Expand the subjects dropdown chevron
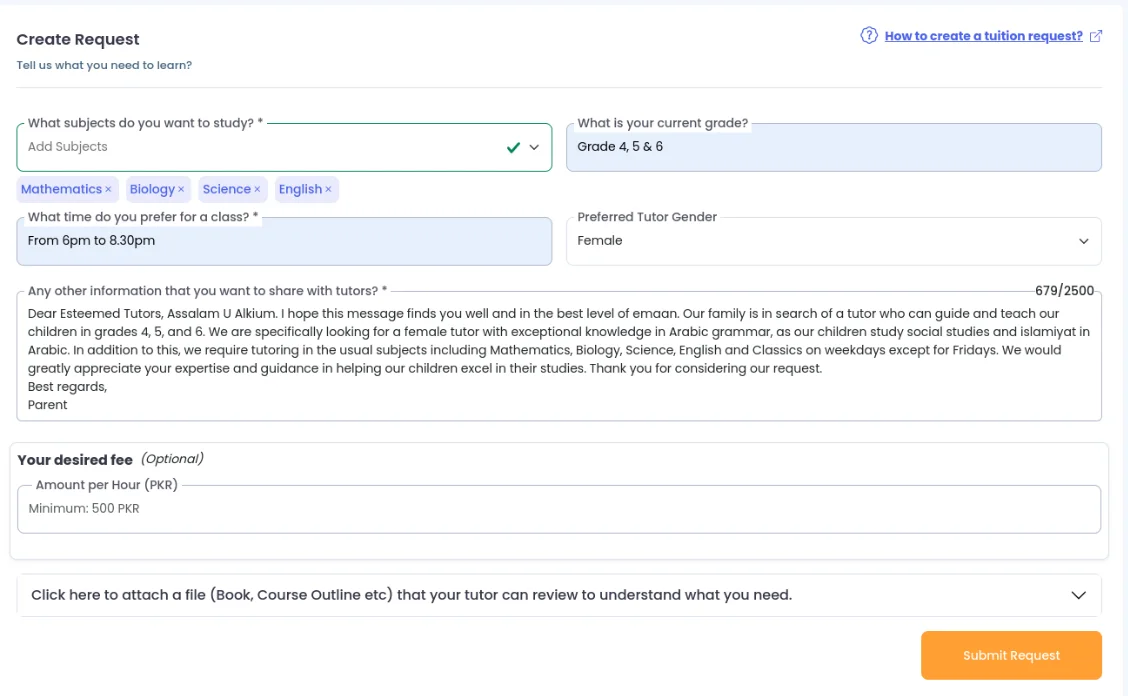The width and height of the screenshot is (1128, 696). pos(534,148)
